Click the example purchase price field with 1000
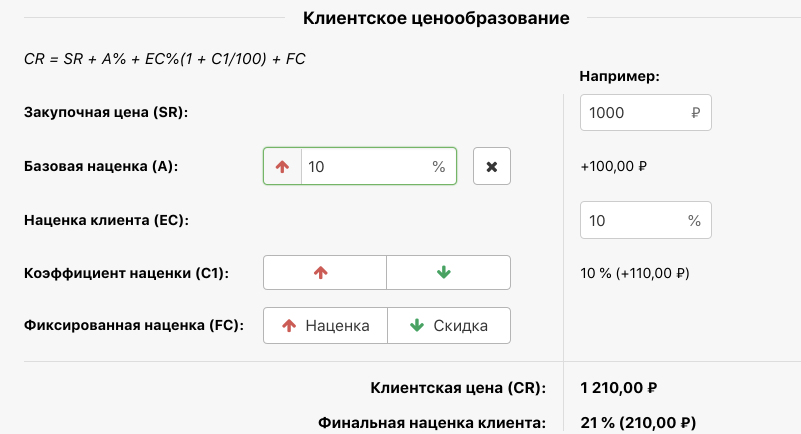Image resolution: width=801 pixels, height=434 pixels. click(633, 113)
